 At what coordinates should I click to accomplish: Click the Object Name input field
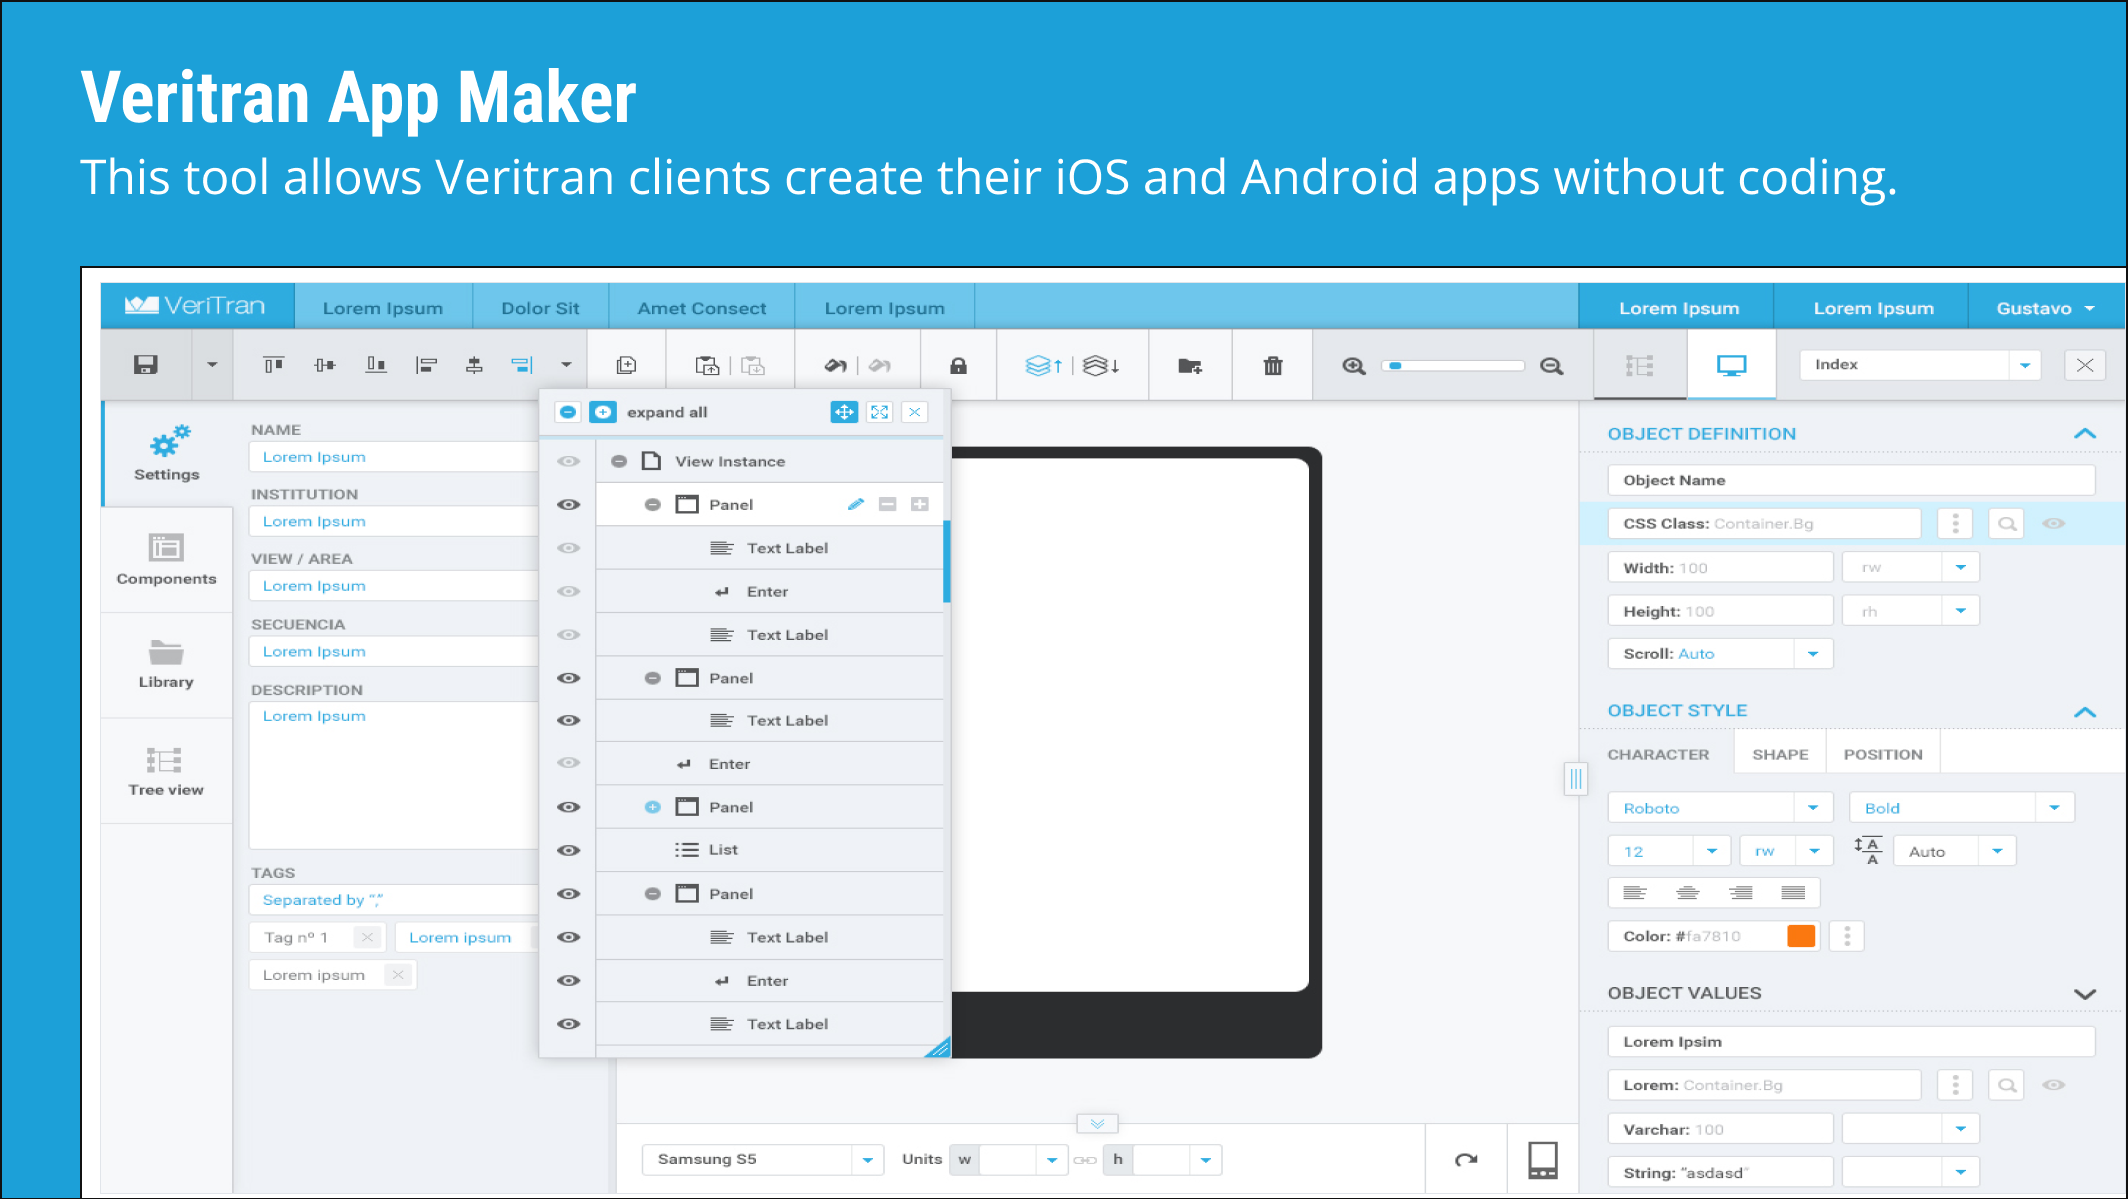coord(1851,480)
